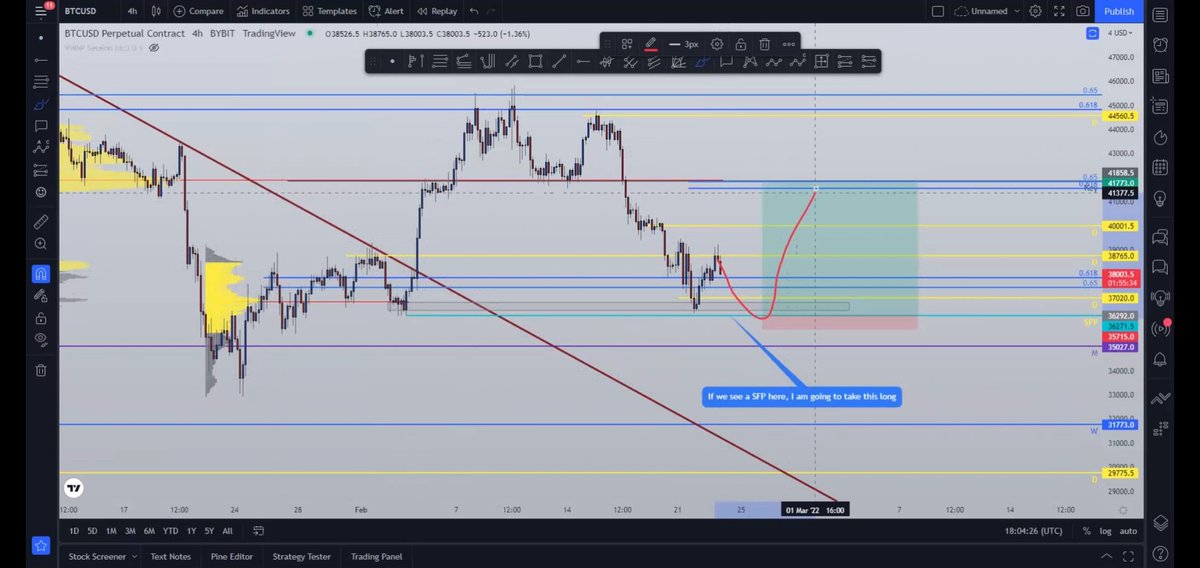Viewport: 1200px width, 568px height.
Task: Toggle log scale
Action: click(1105, 531)
